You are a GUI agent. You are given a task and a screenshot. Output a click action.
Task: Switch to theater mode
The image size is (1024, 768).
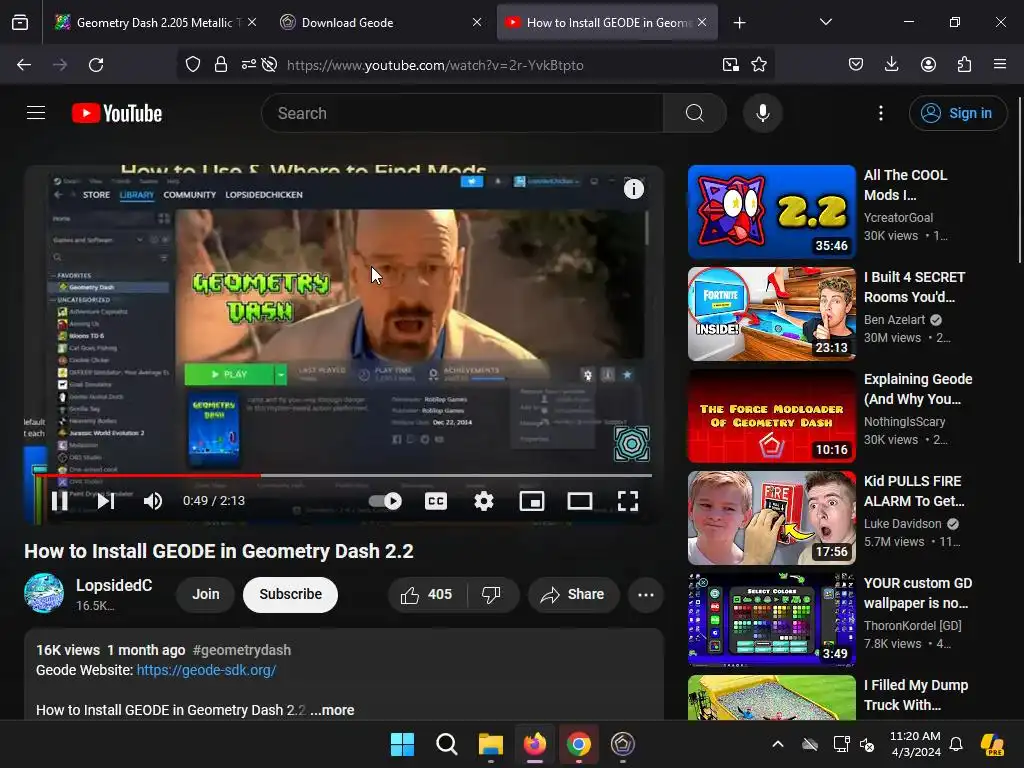(580, 501)
